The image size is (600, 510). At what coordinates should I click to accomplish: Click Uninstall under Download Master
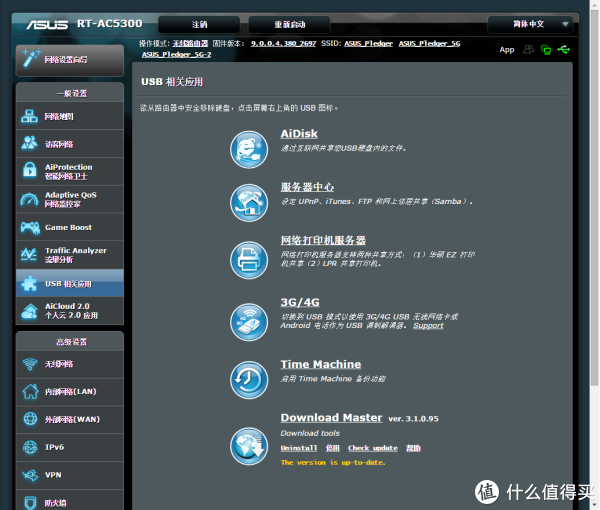(x=299, y=448)
